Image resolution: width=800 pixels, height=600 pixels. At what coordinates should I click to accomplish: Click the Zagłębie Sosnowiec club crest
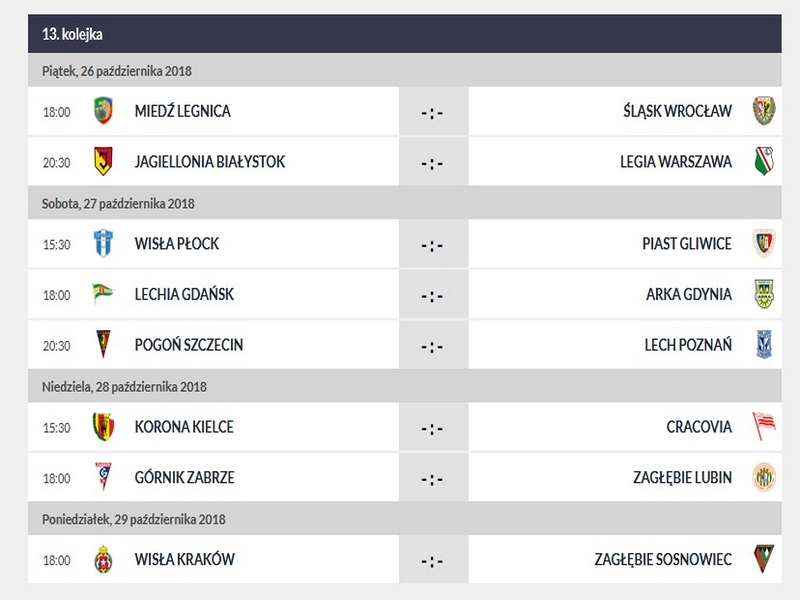coord(764,559)
